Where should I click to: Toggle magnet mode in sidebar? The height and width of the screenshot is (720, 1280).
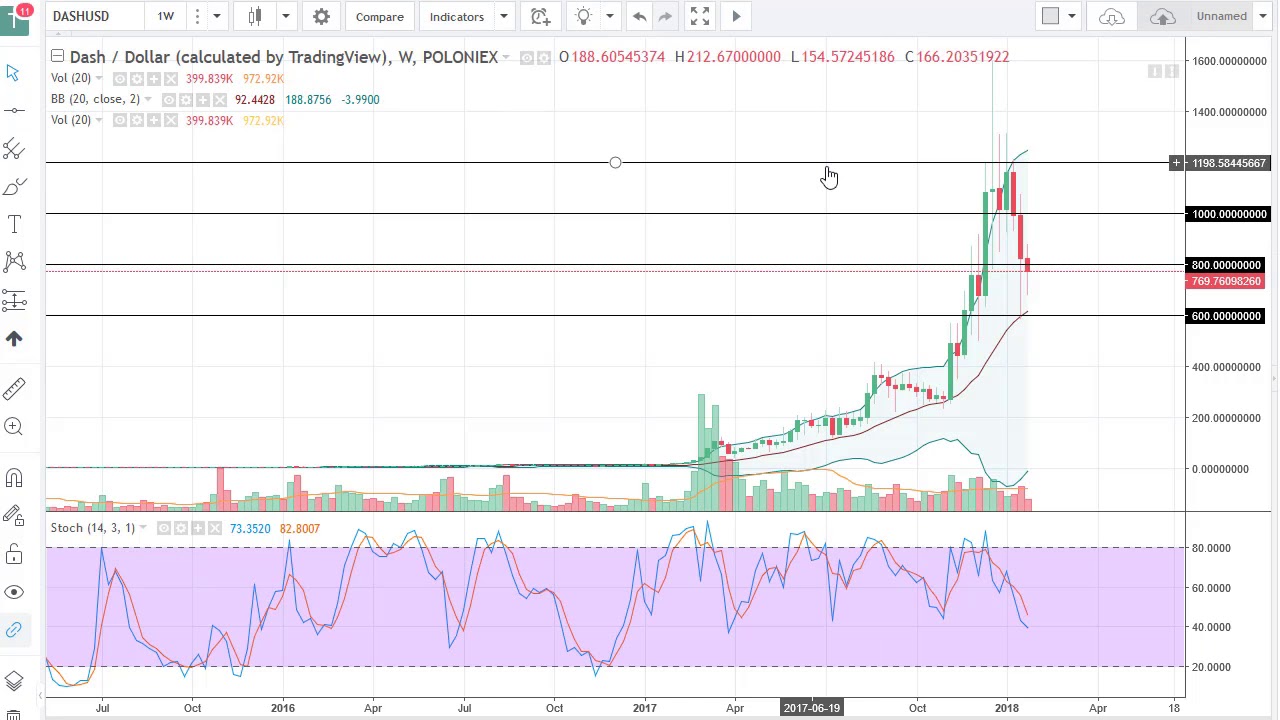click(13, 478)
